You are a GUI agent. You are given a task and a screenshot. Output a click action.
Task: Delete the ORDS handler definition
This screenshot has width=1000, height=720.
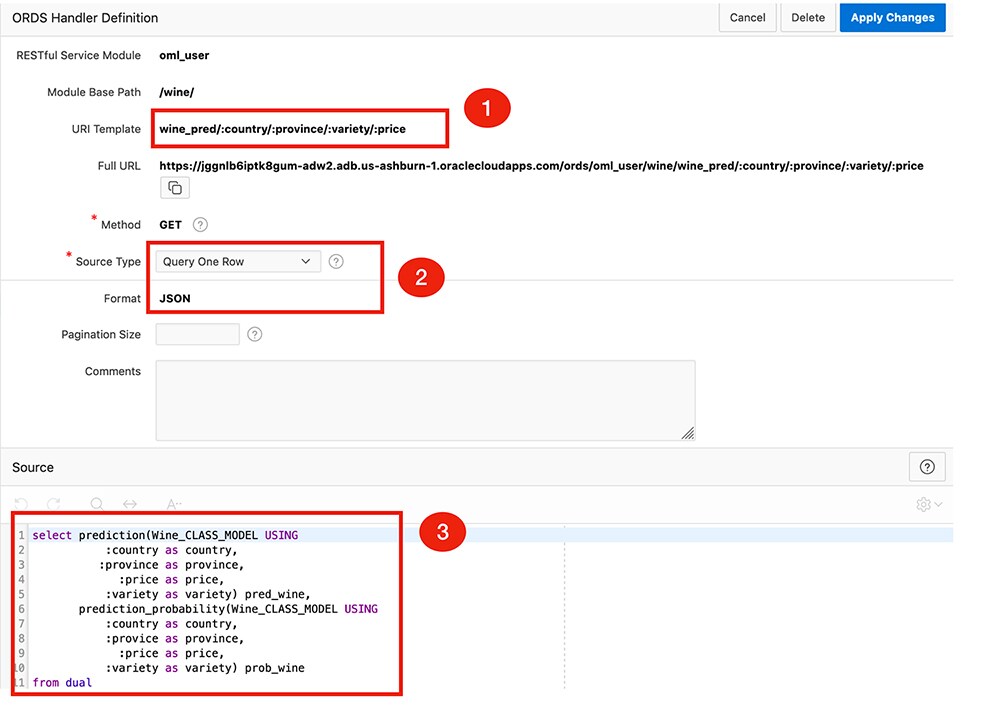tap(808, 17)
